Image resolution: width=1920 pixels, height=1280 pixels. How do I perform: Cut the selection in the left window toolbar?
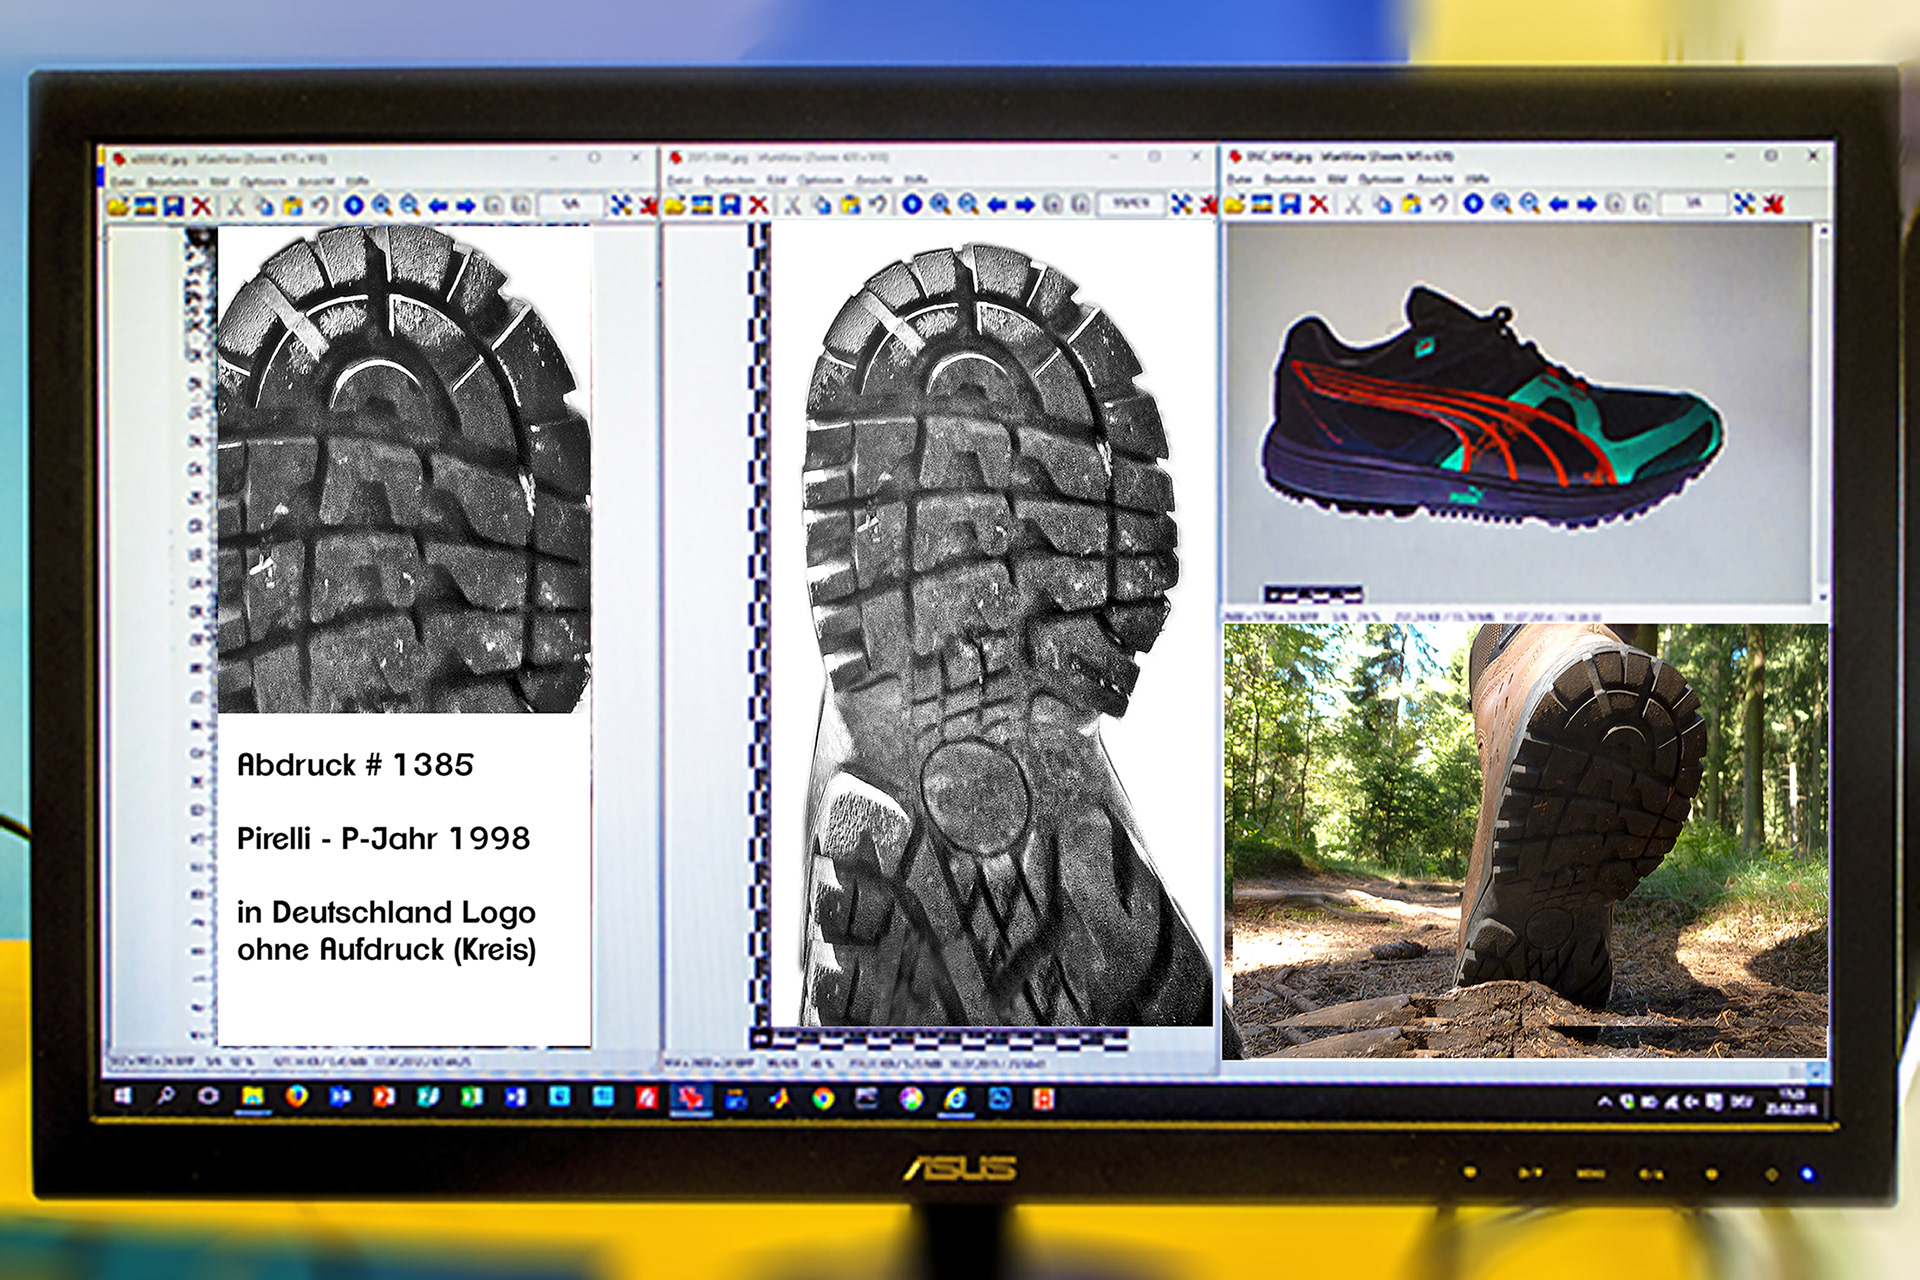[x=236, y=206]
